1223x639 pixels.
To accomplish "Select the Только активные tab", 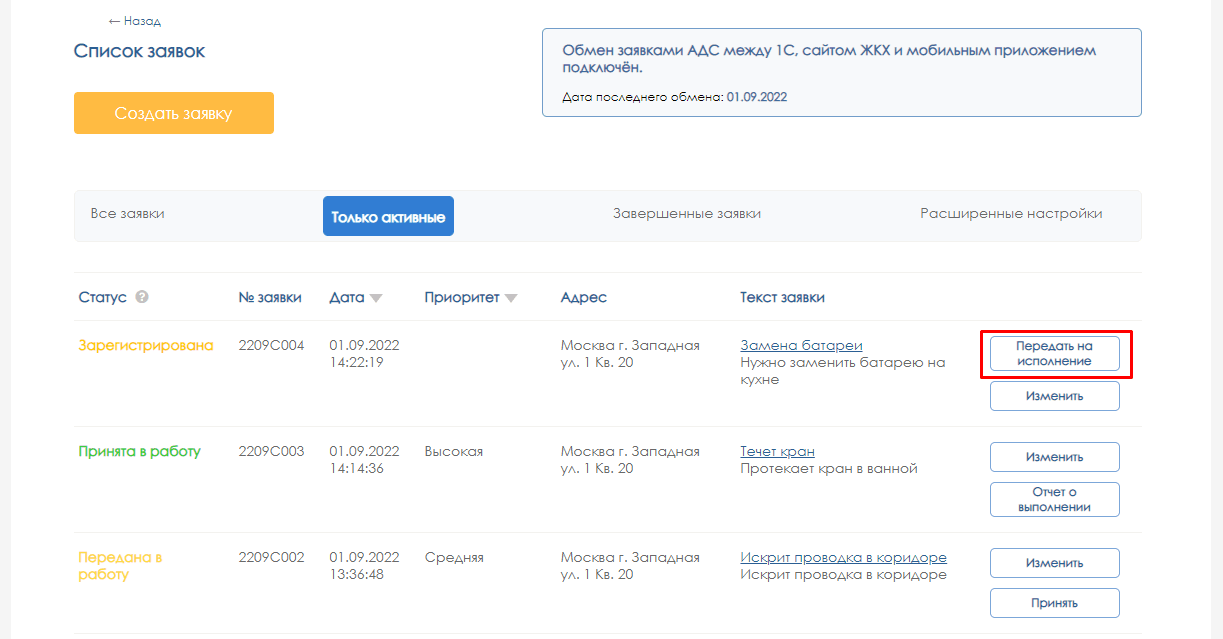I will tap(388, 216).
